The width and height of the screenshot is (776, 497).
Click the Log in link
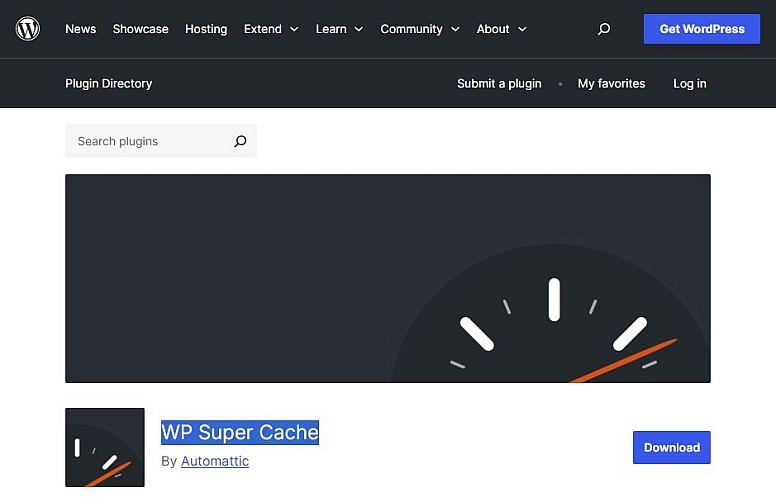689,84
